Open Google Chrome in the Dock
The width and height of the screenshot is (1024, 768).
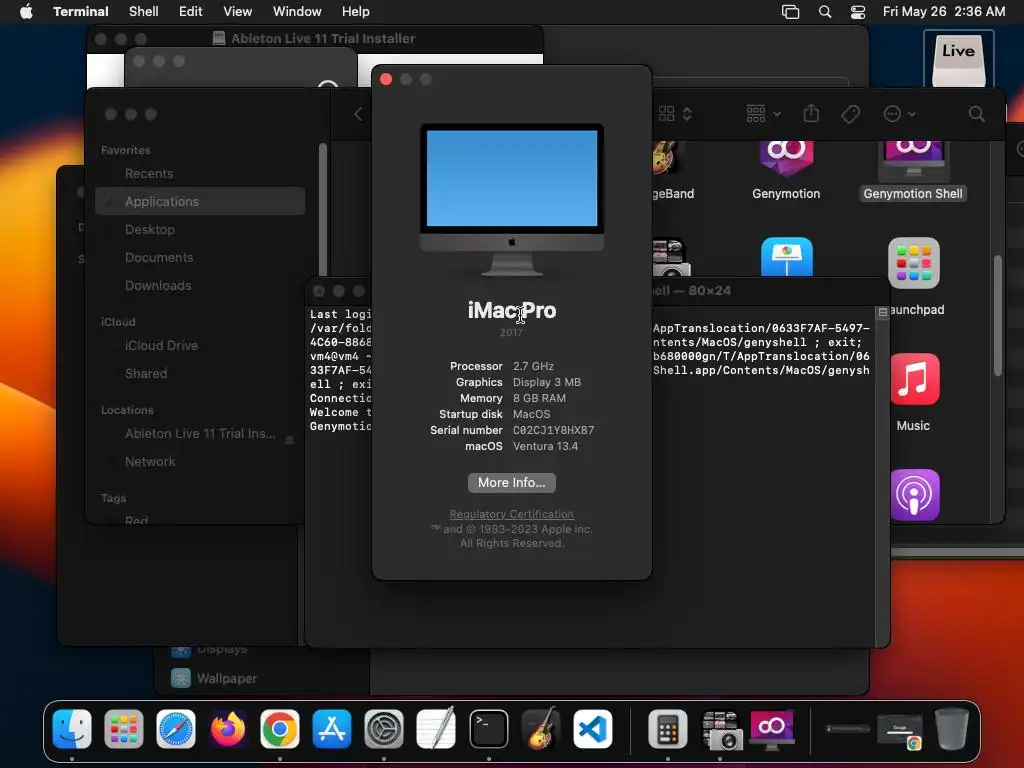[x=280, y=728]
